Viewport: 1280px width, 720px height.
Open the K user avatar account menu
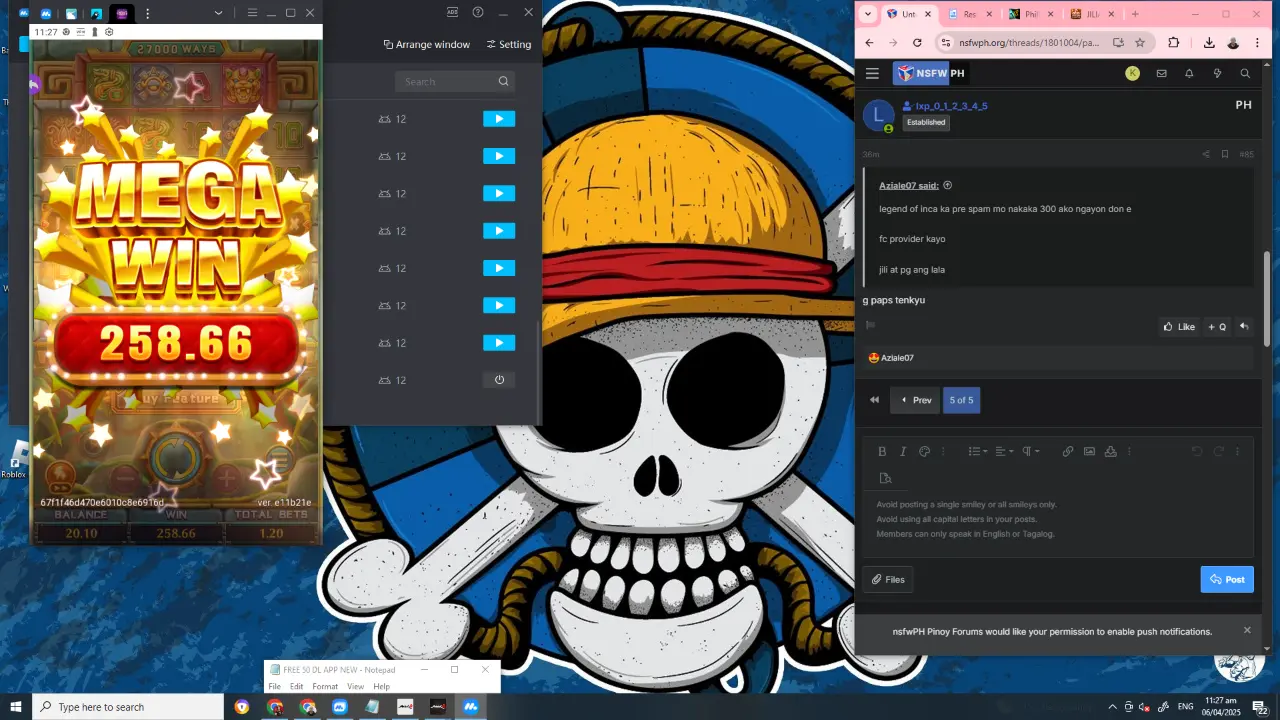1132,73
